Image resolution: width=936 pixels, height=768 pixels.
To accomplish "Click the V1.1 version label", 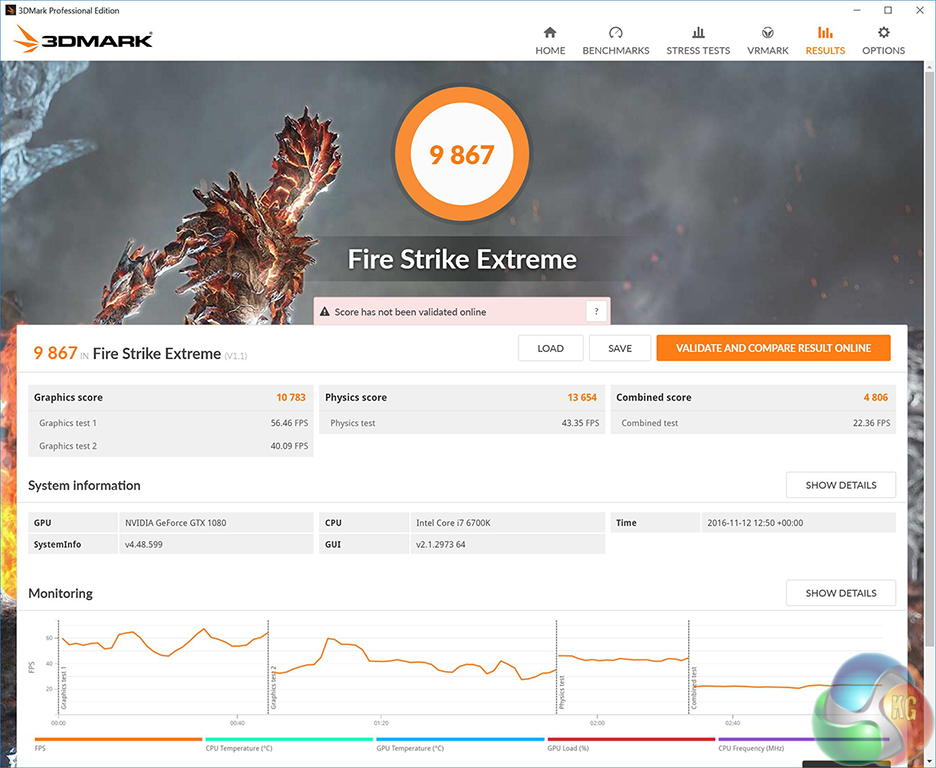I will (x=236, y=356).
